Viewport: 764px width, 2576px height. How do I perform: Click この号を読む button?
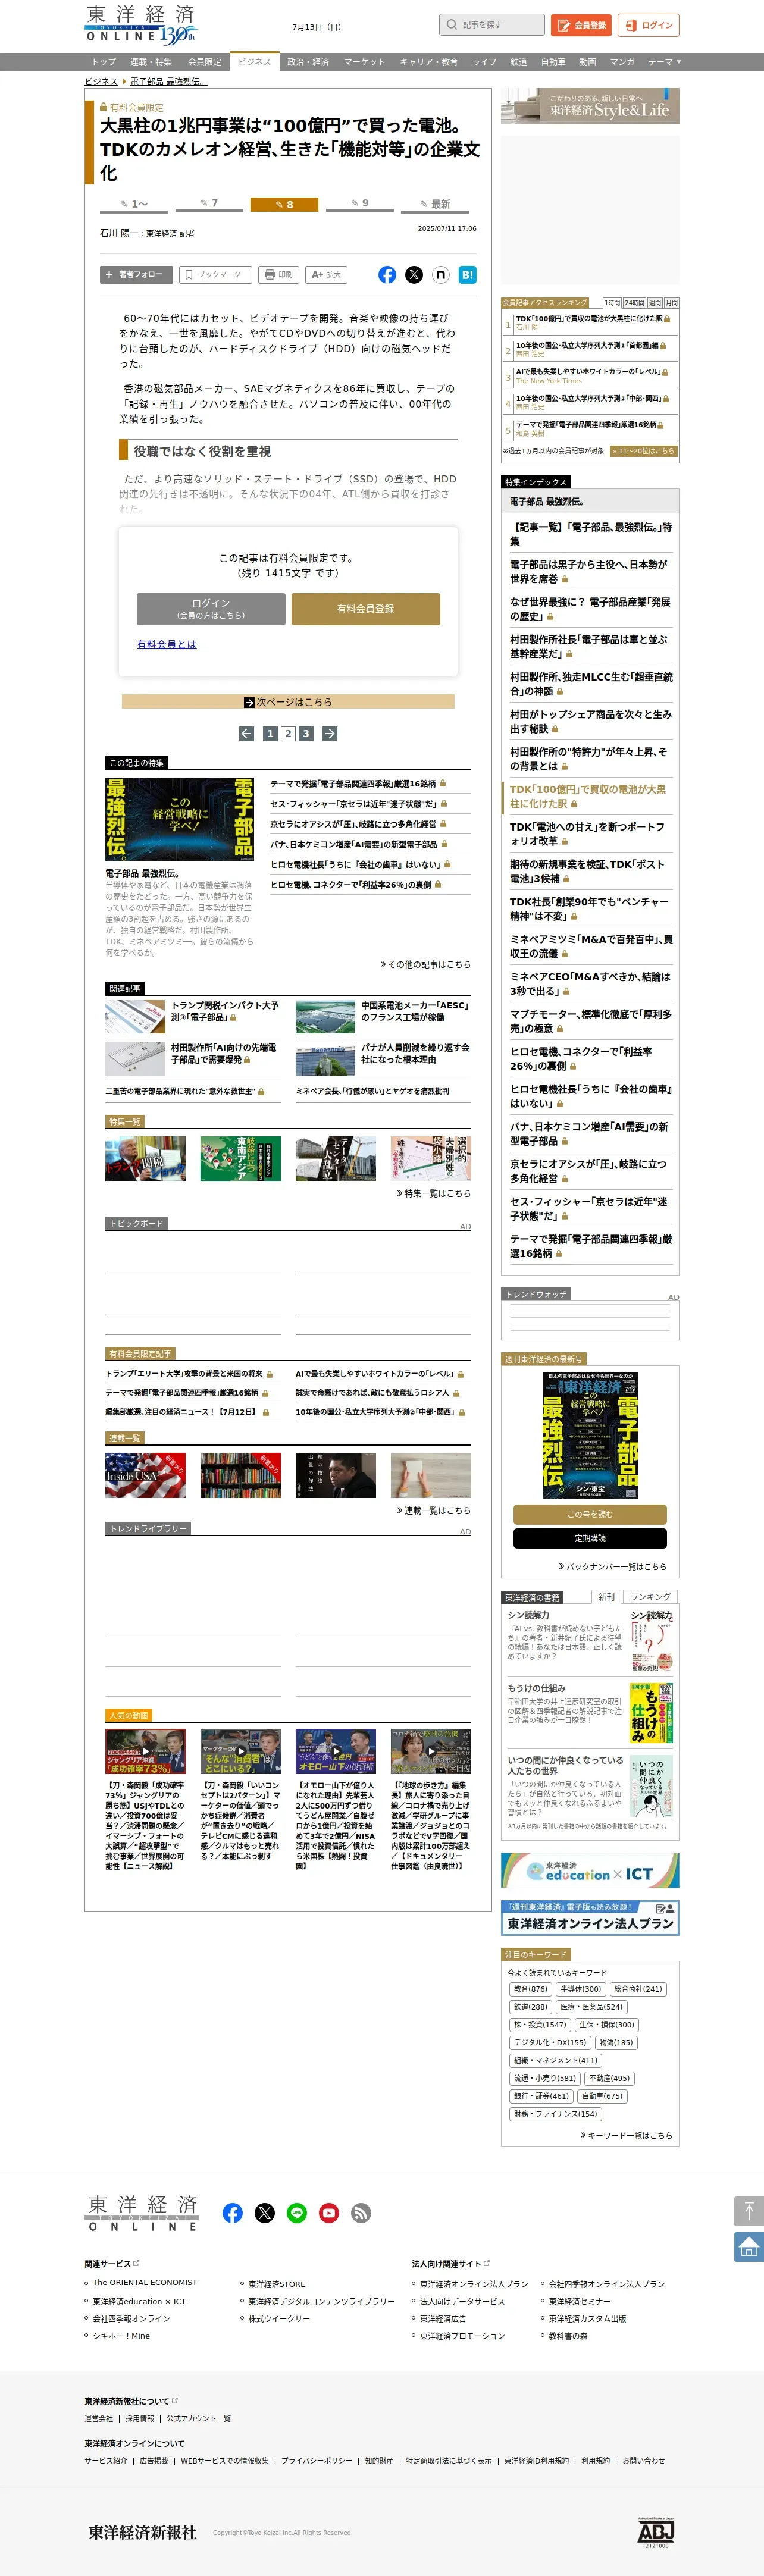590,1515
